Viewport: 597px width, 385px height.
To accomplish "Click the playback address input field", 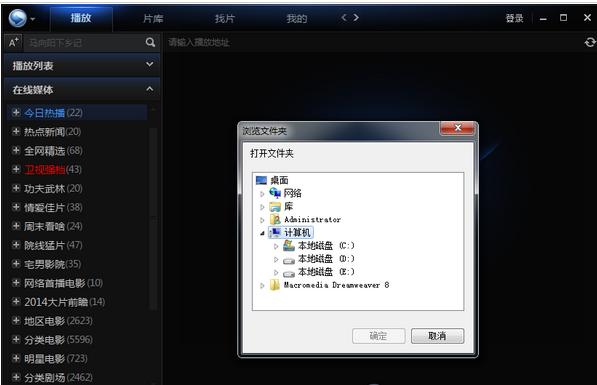I will pyautogui.click(x=373, y=42).
